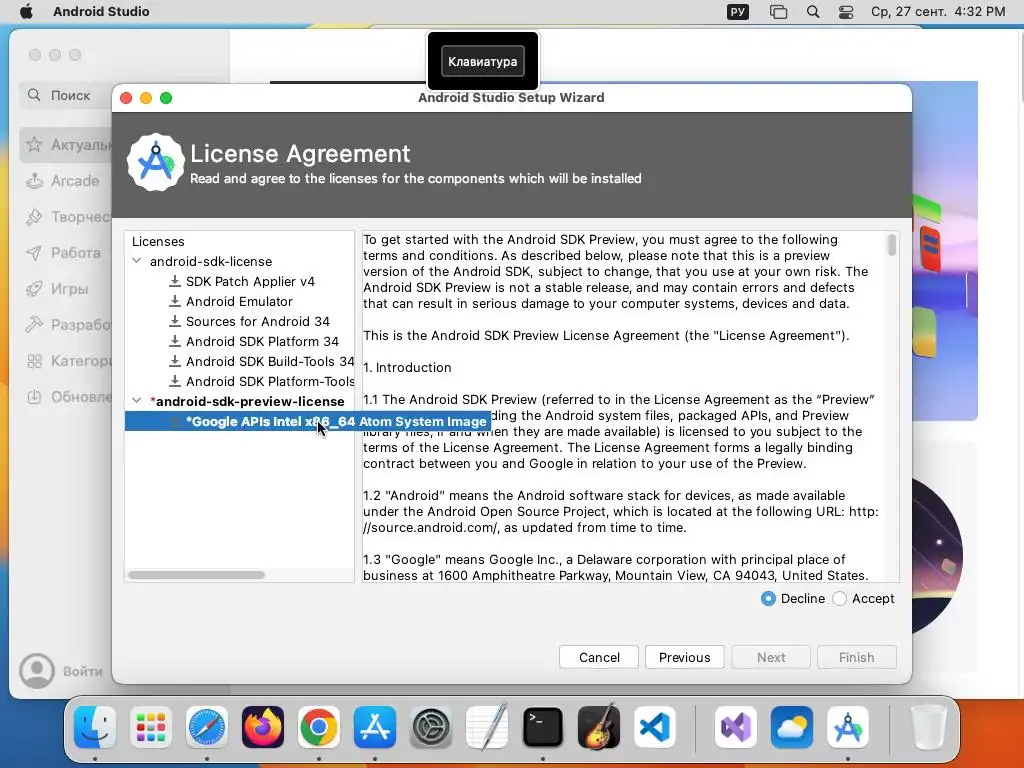Viewport: 1024px width, 768px height.
Task: Open Control Center in menu bar
Action: coord(846,12)
